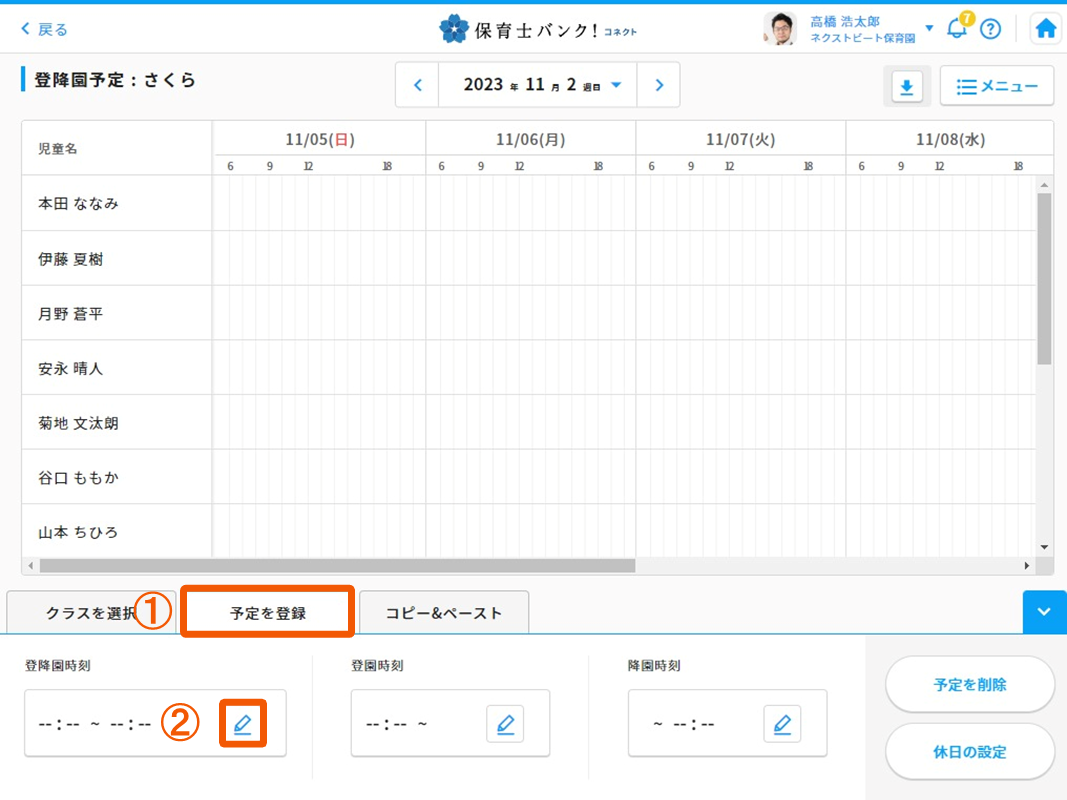Switch to the コピー&ペースト tab

click(x=444, y=613)
